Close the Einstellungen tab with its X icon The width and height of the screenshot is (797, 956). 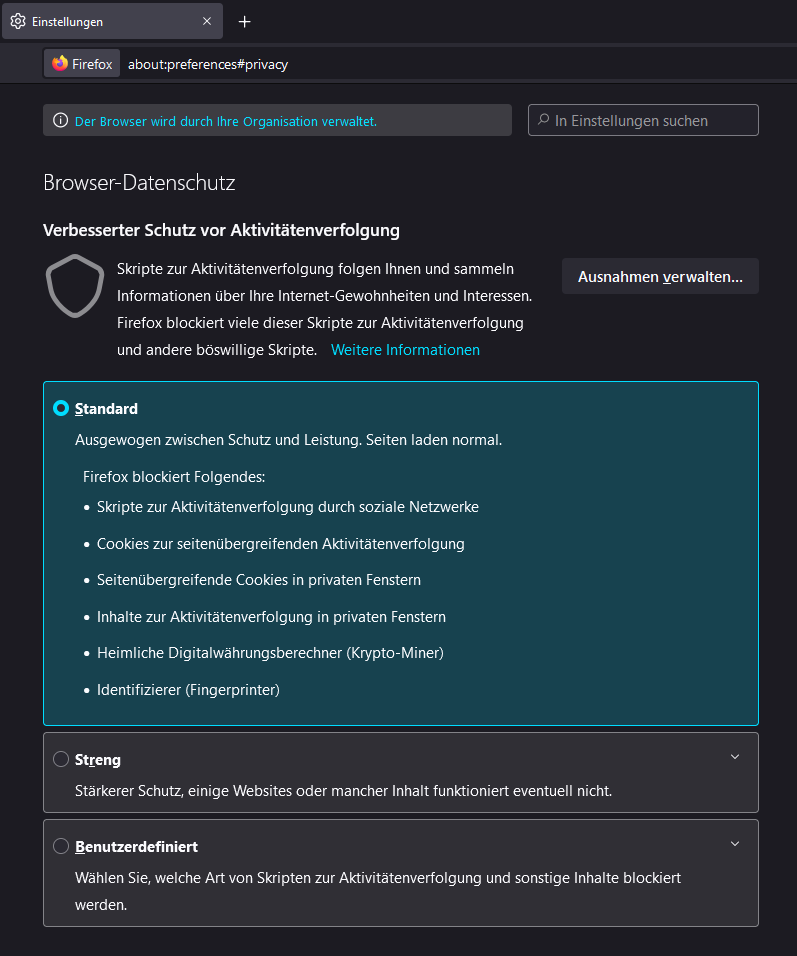coord(206,20)
